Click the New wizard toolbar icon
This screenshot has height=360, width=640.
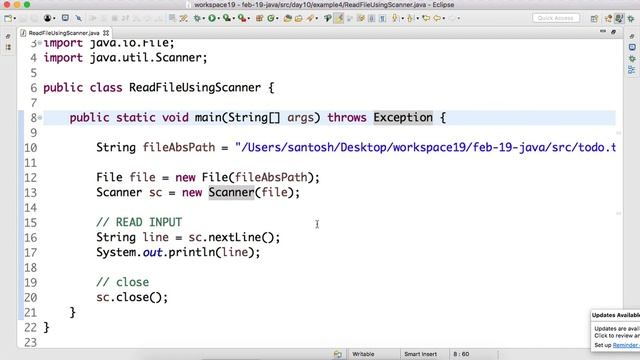[x=8, y=18]
